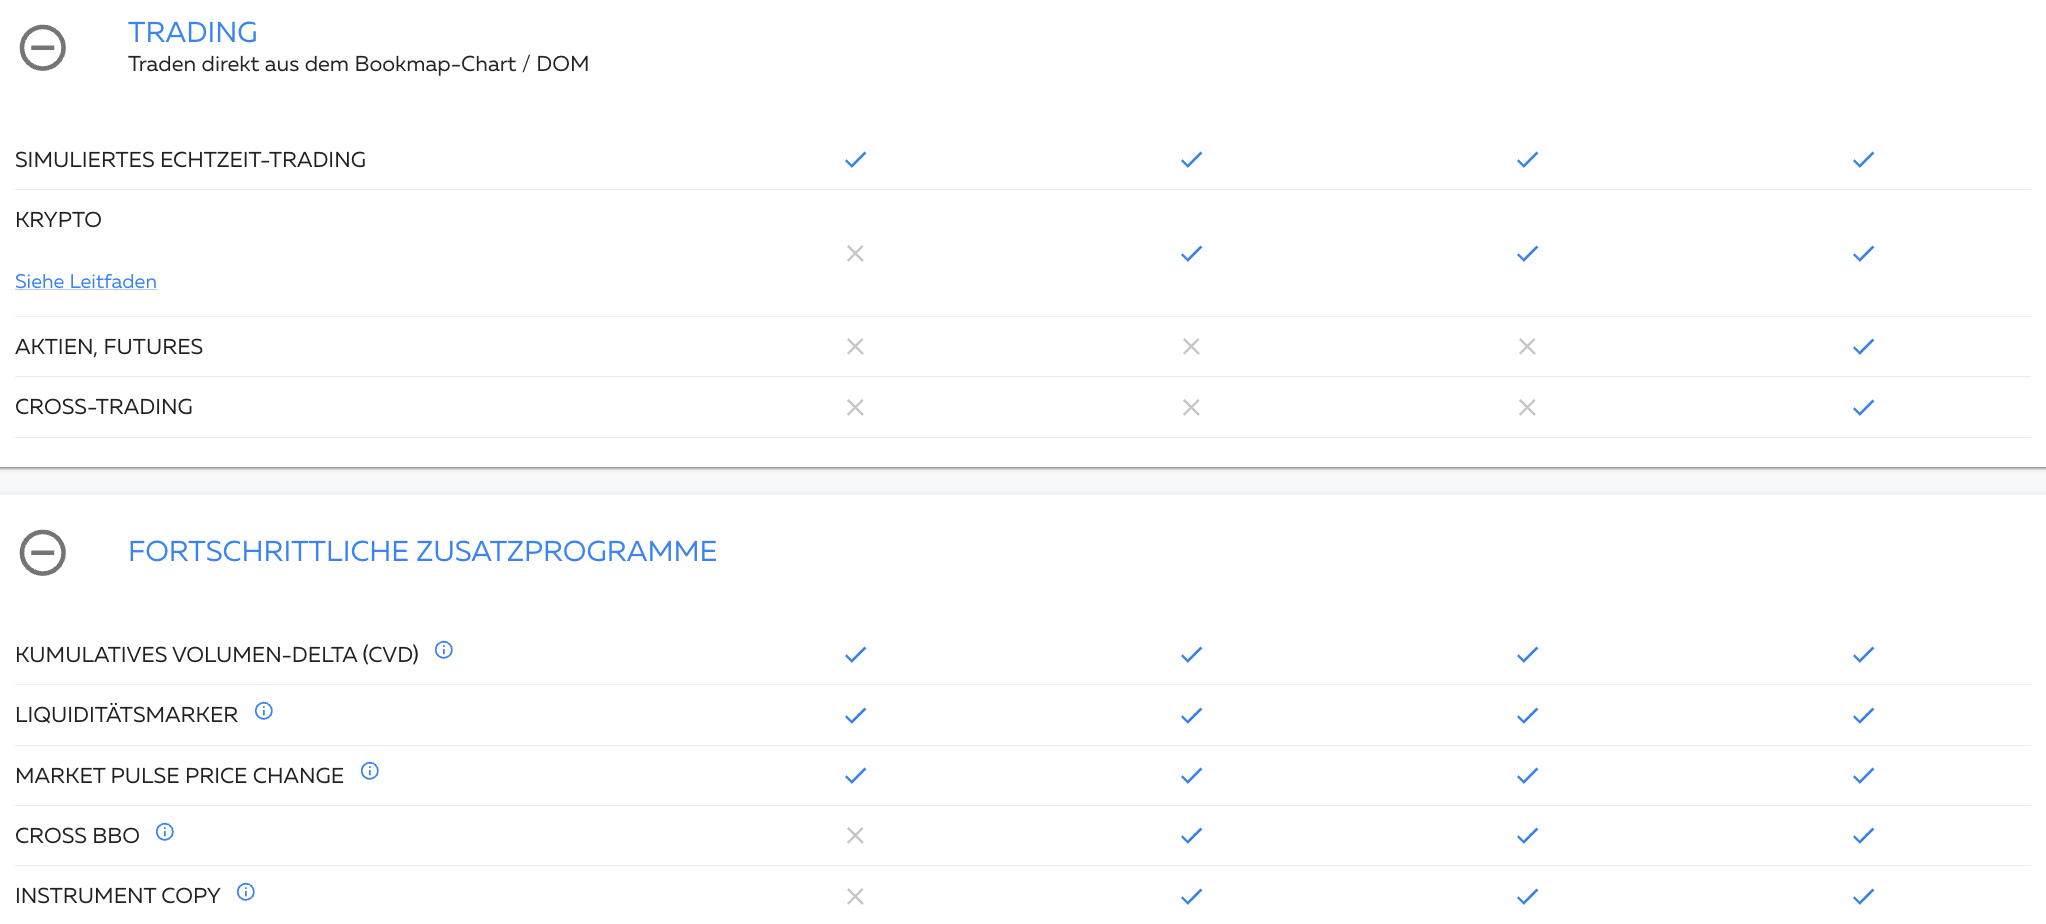Image resolution: width=2046 pixels, height=924 pixels.
Task: Click last-column checkmark for Aktien, Futures
Action: pos(1863,347)
